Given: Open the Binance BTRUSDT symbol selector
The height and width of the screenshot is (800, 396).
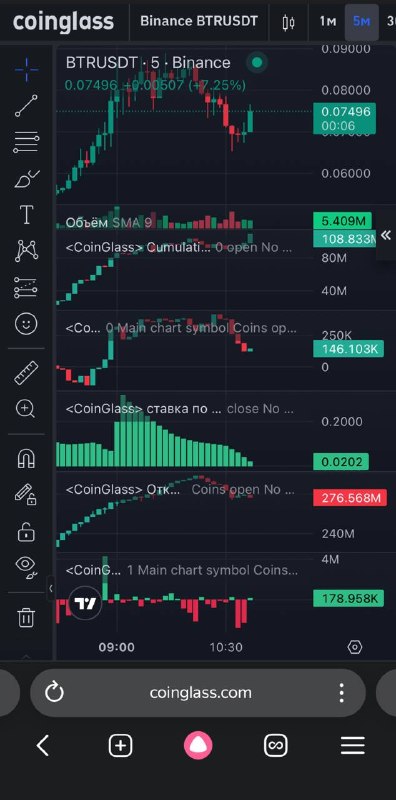Looking at the screenshot, I should pyautogui.click(x=199, y=21).
